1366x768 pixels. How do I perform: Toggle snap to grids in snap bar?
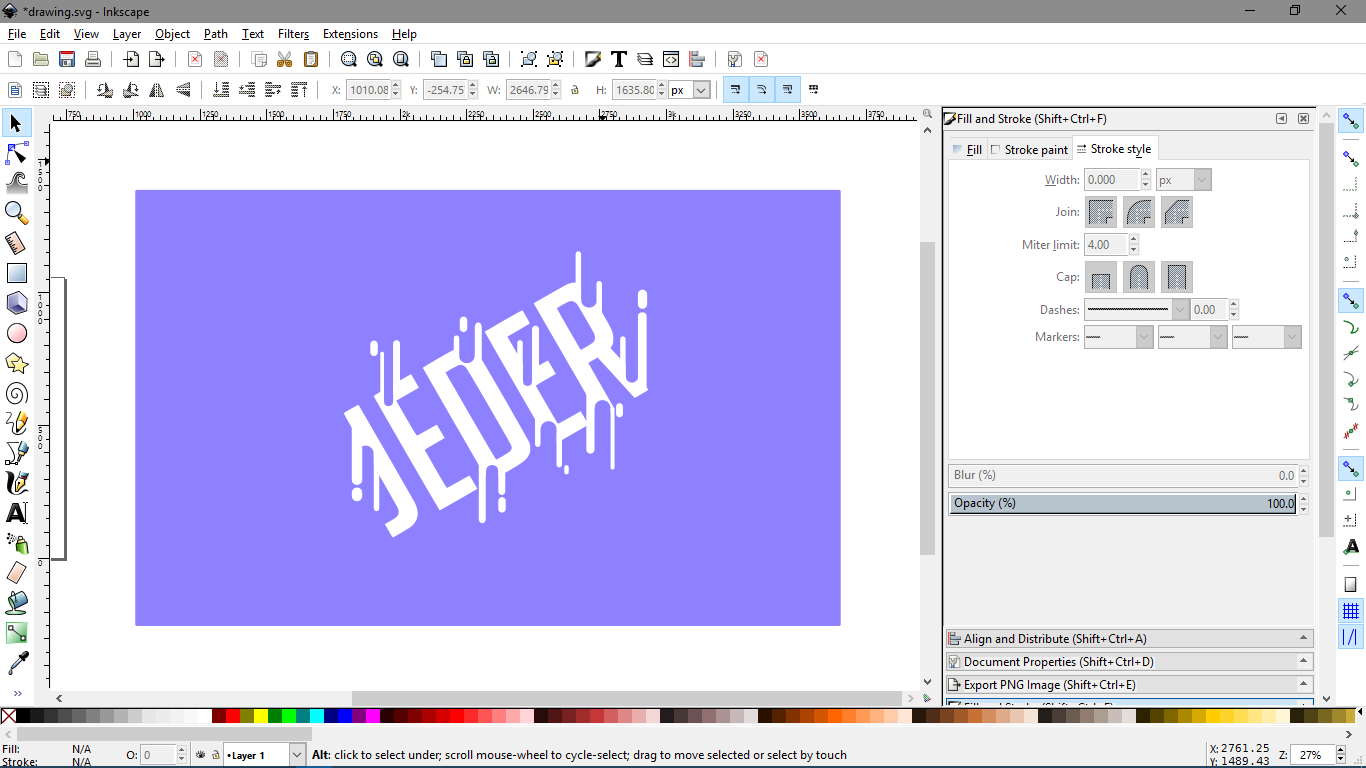tap(1351, 611)
